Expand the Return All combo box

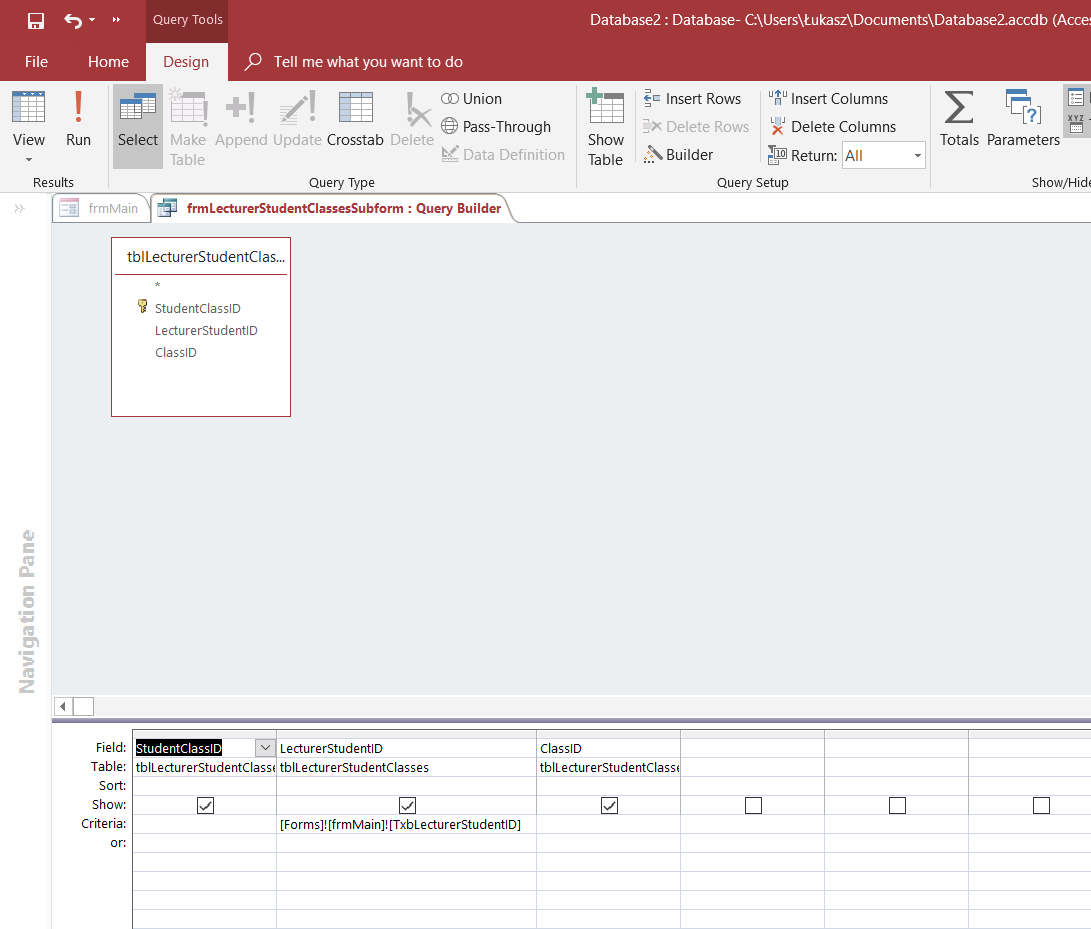coord(917,156)
